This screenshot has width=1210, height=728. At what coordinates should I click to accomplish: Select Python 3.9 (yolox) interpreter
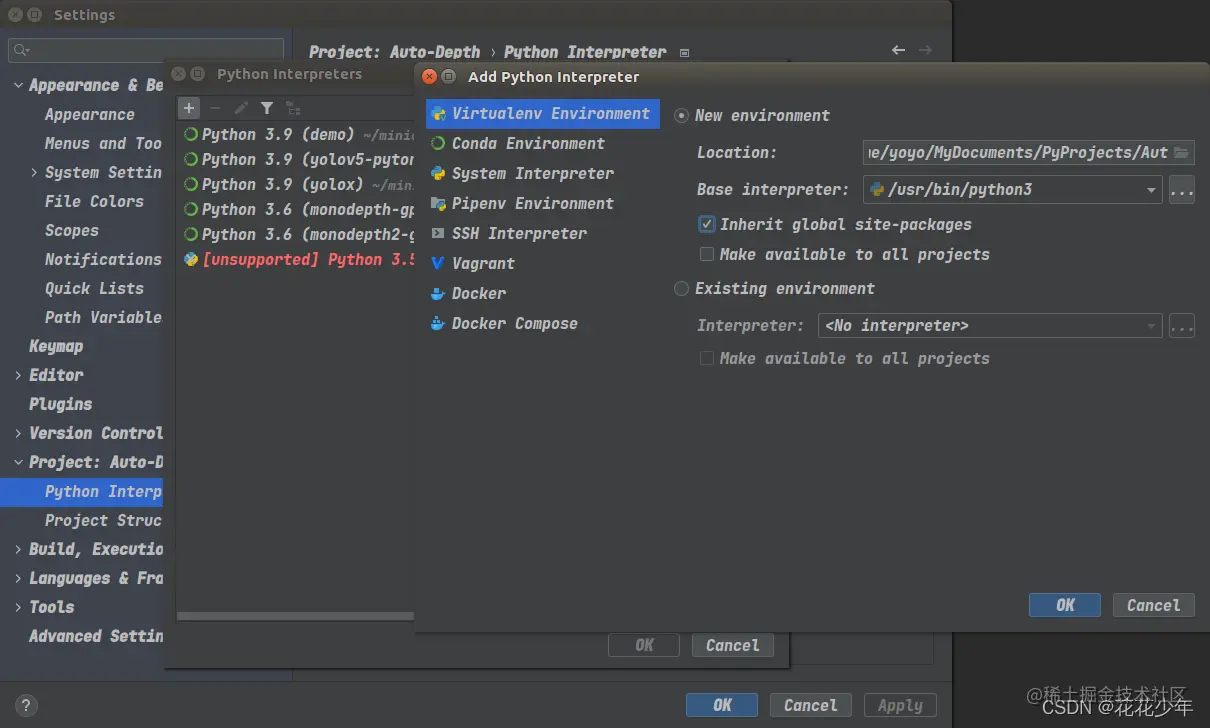pyautogui.click(x=297, y=184)
